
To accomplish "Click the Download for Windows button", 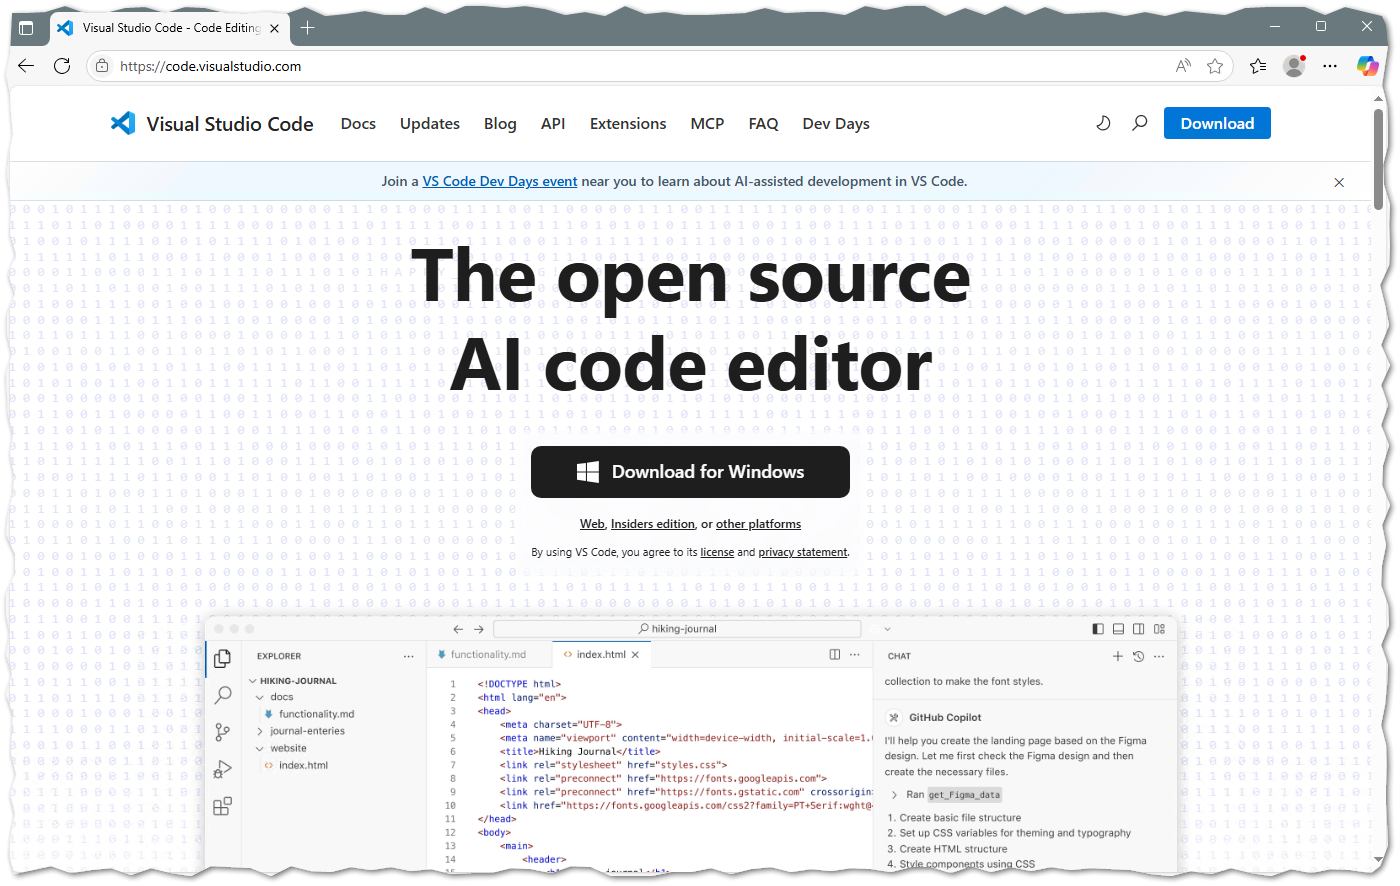I will (690, 472).
